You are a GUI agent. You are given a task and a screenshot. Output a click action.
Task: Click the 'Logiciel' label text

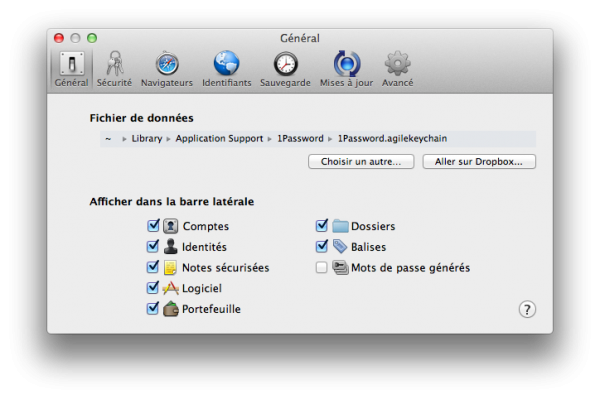pos(202,288)
